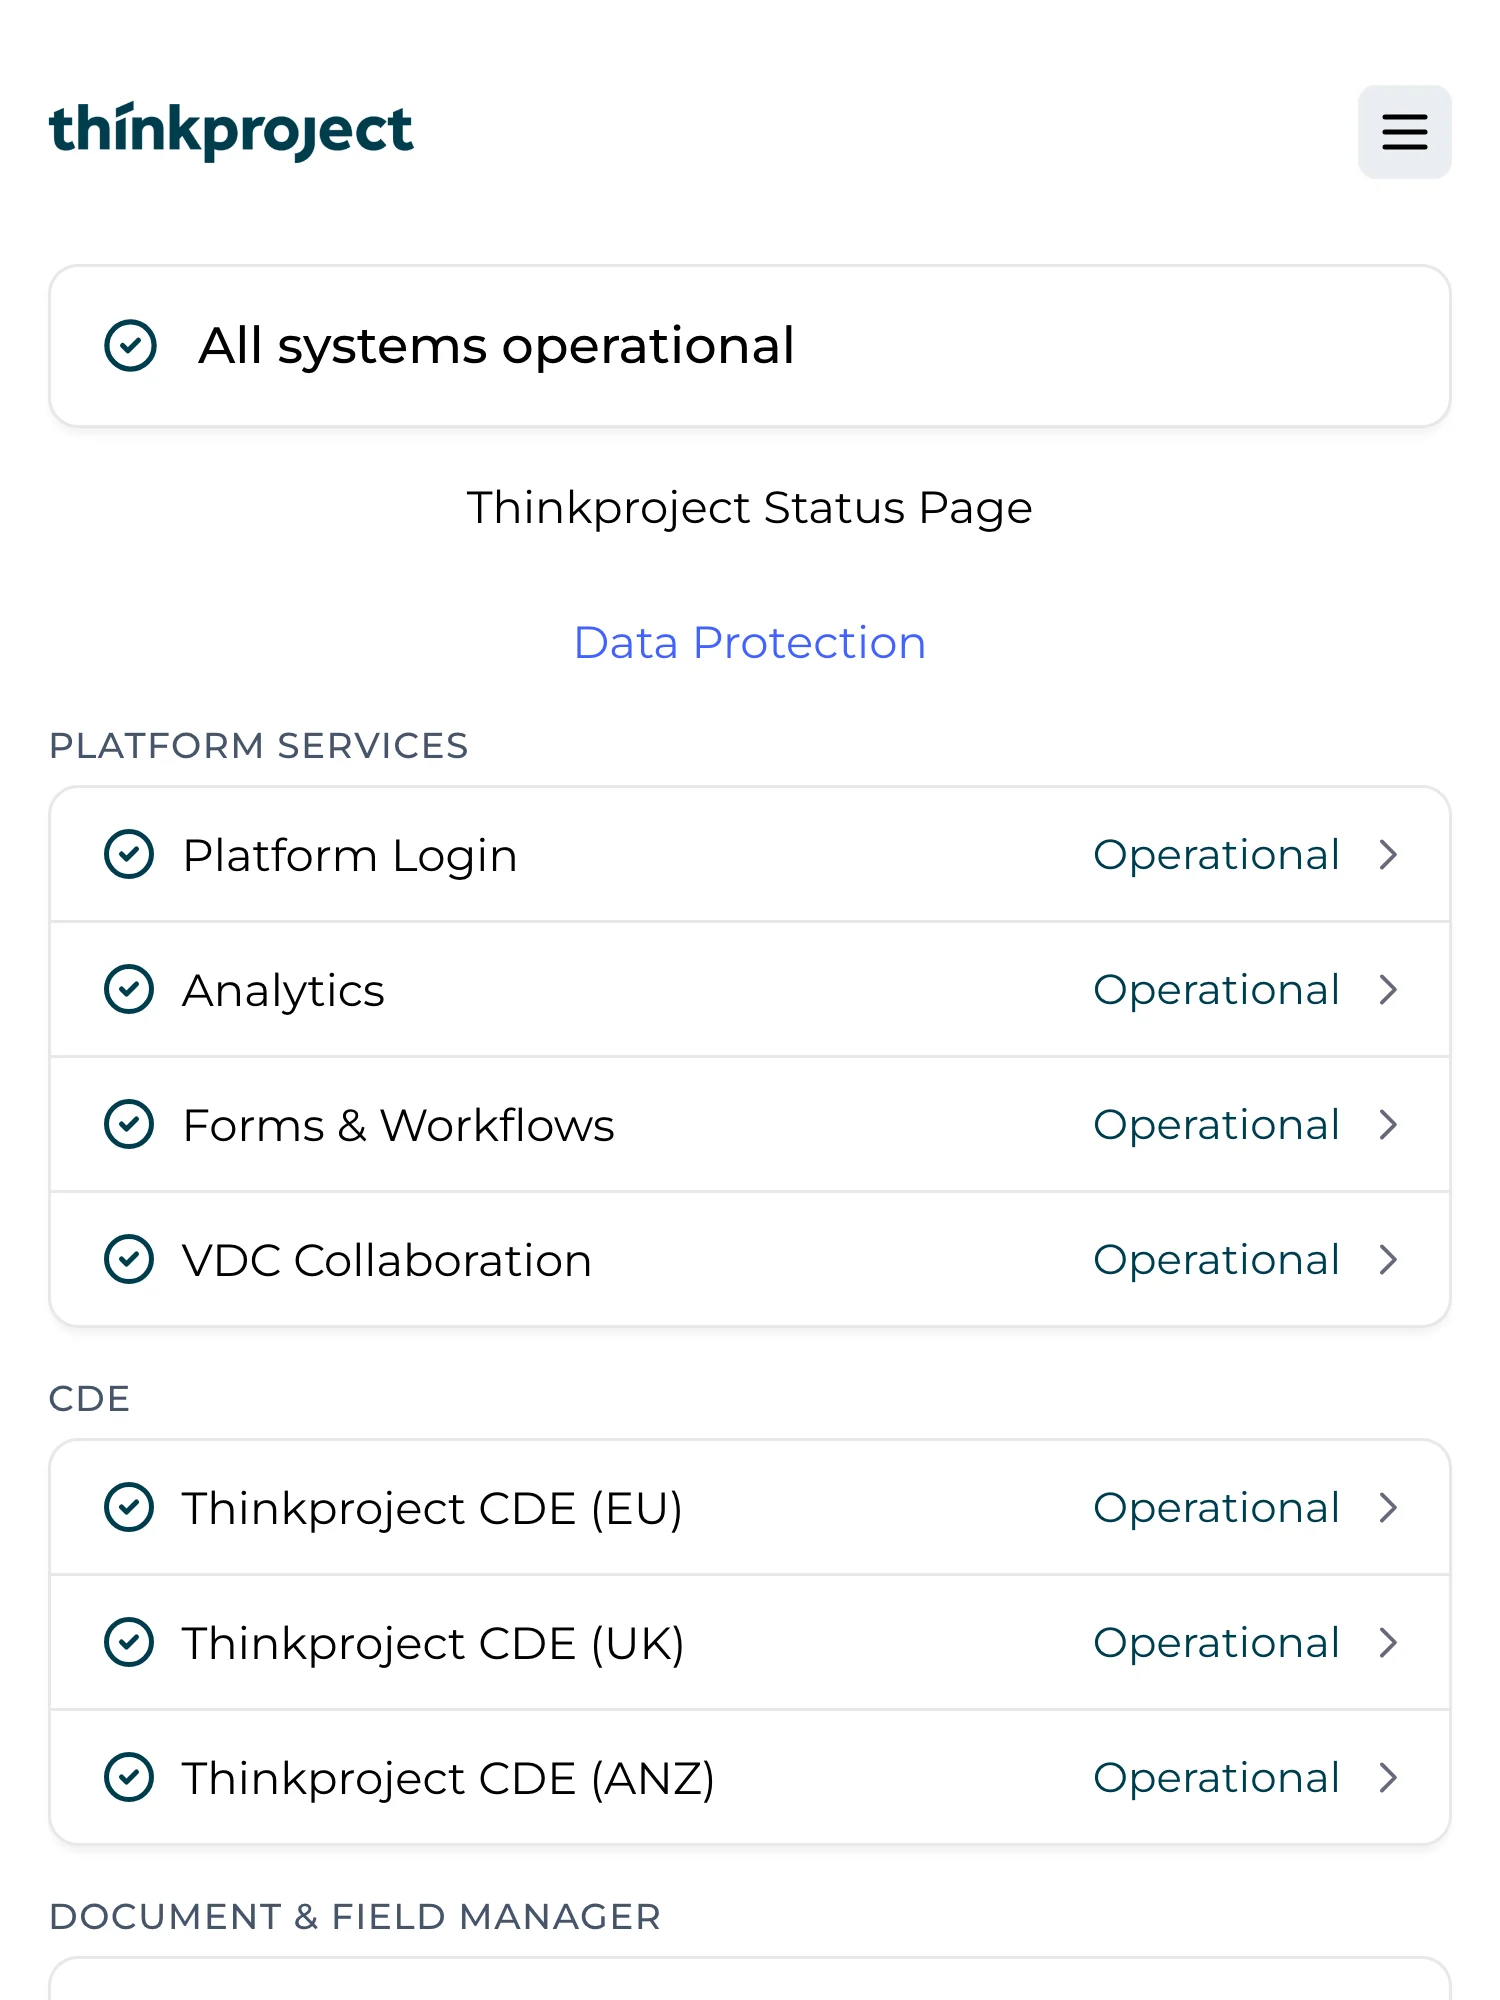
Task: Click the Analytics status check icon
Action: [129, 990]
